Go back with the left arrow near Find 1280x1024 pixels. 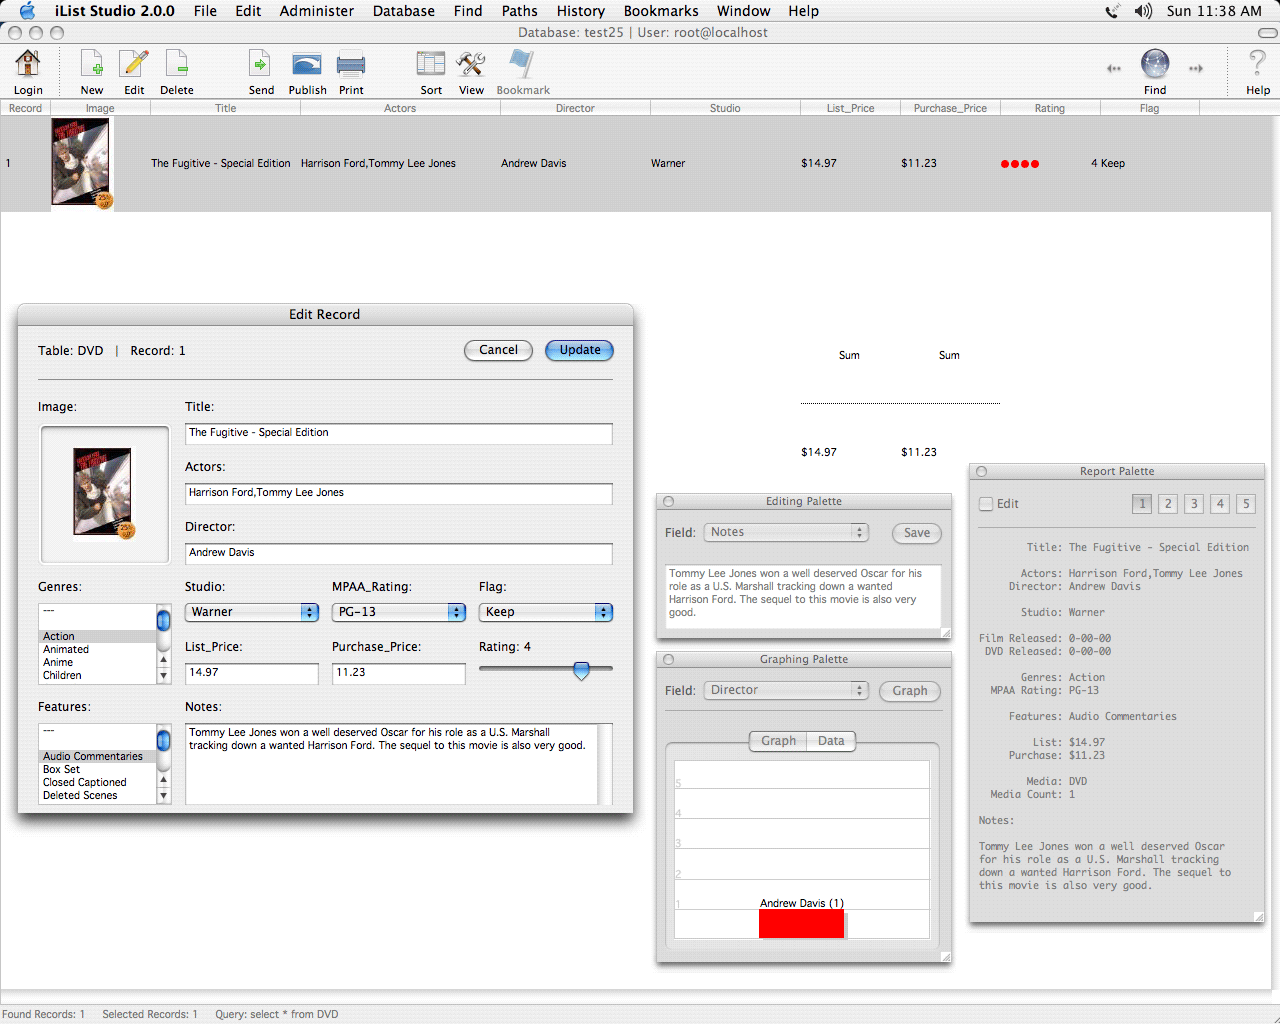(x=1114, y=69)
